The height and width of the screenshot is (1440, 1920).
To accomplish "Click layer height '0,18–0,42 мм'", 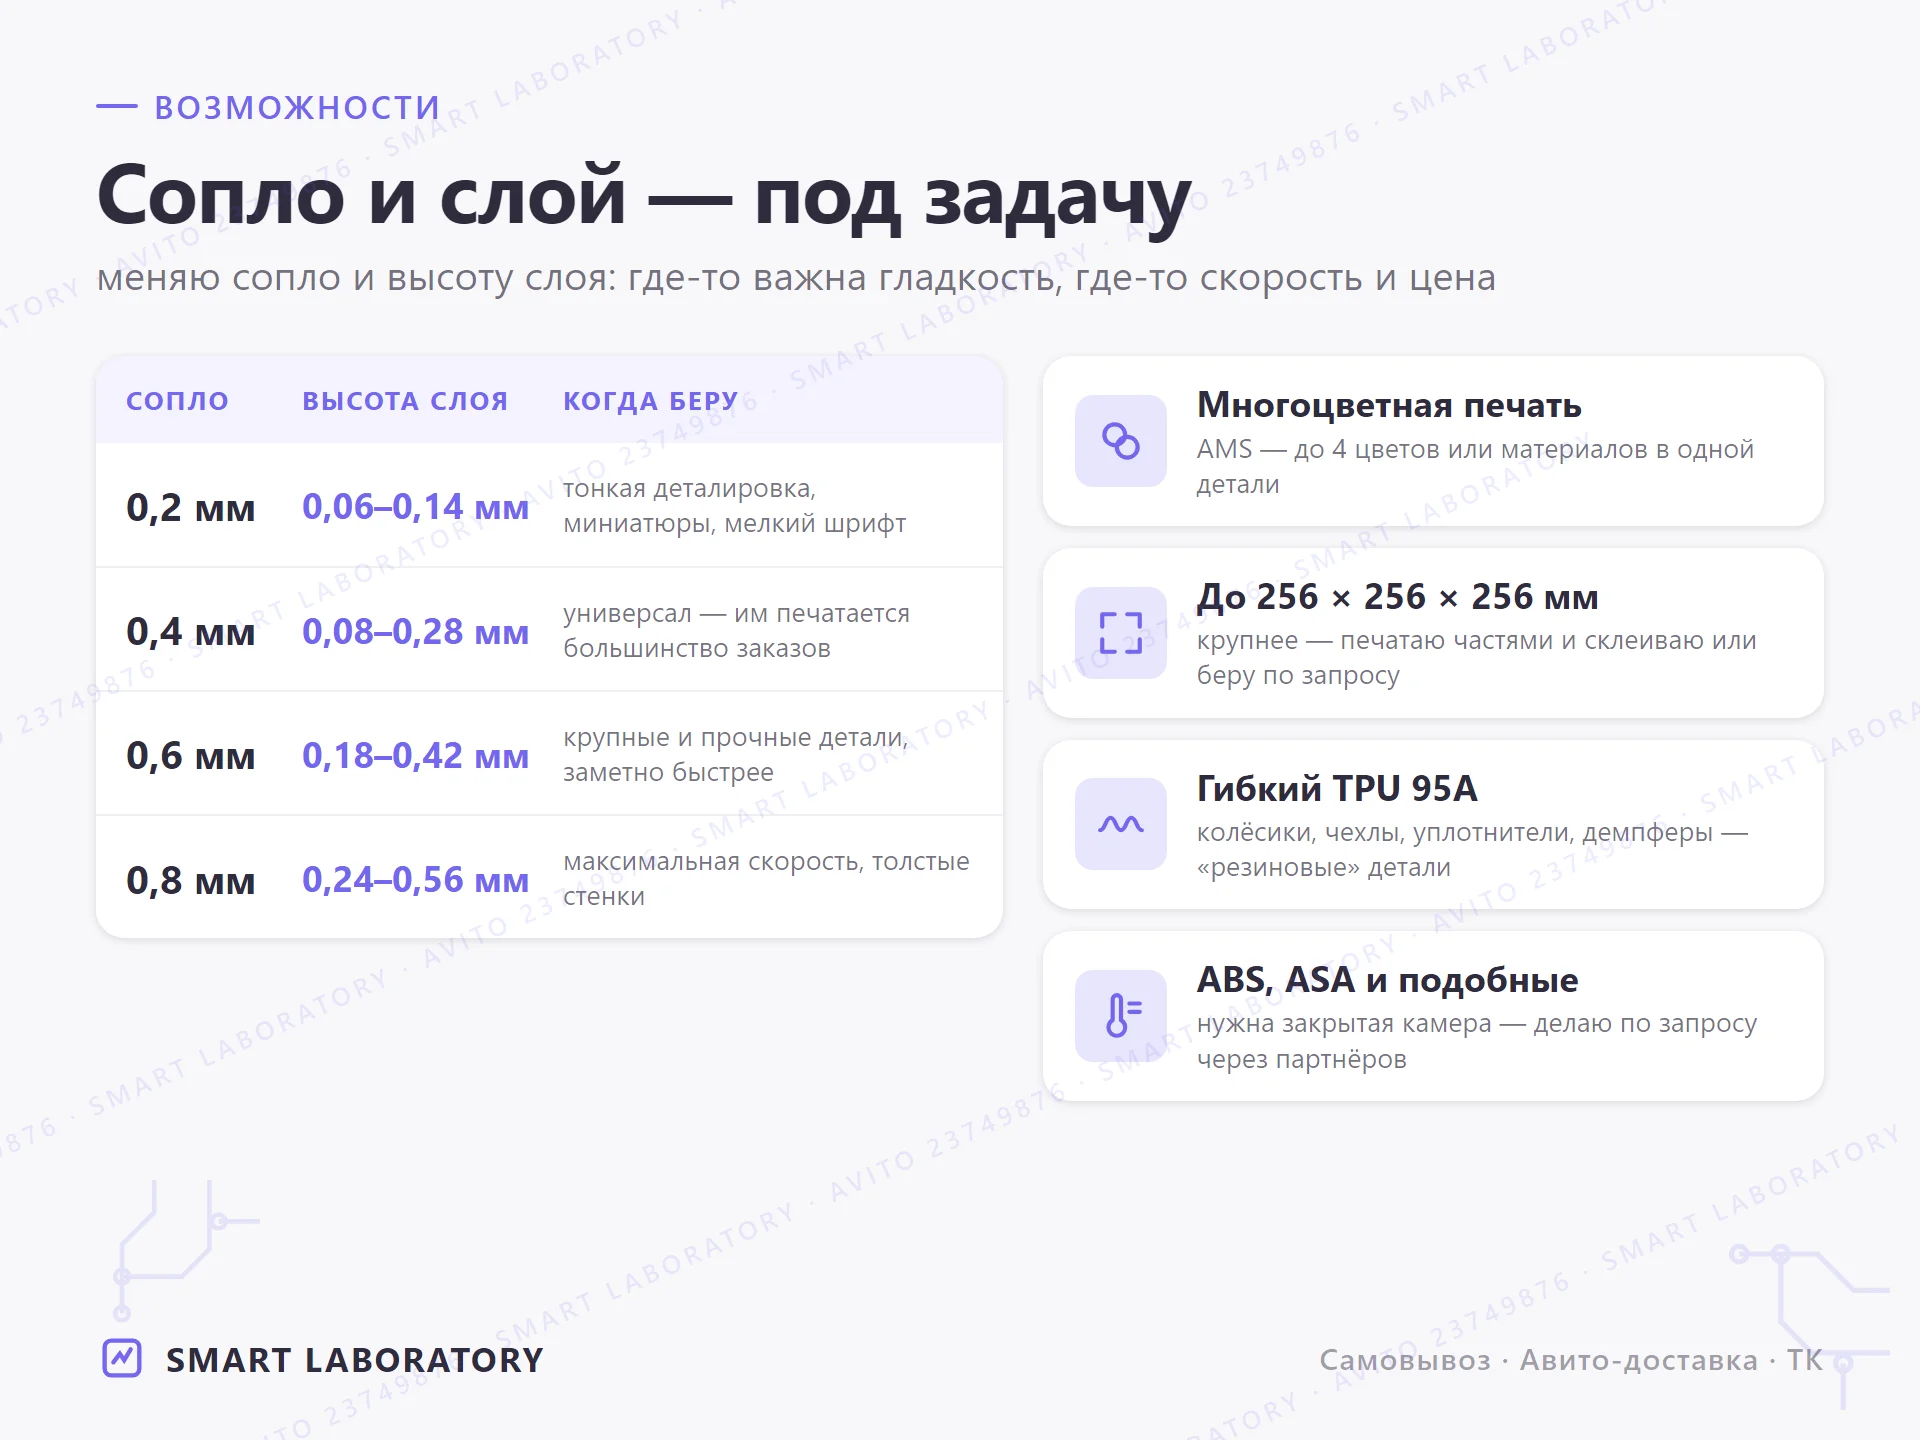I will click(416, 755).
